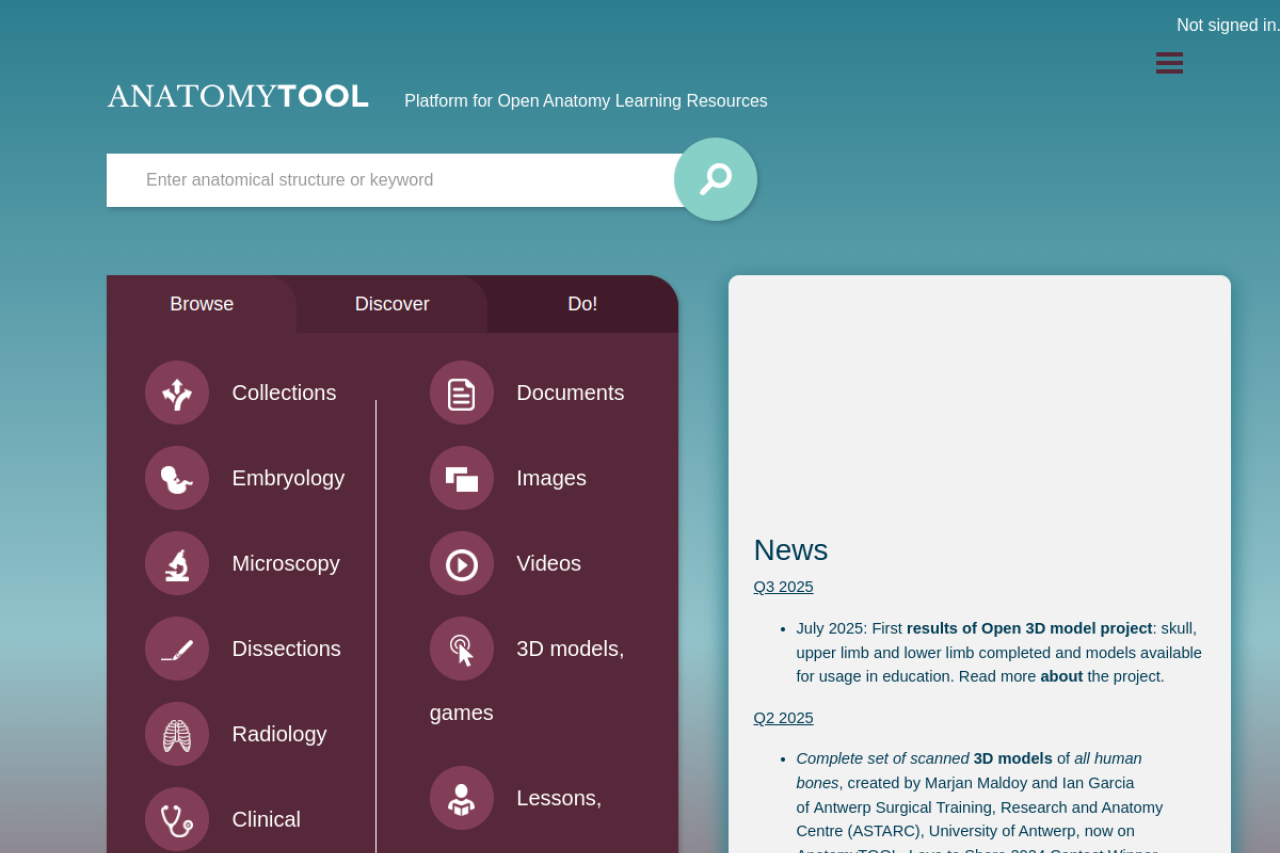Switch to the Discover tab
This screenshot has height=853, width=1280.
pos(392,304)
